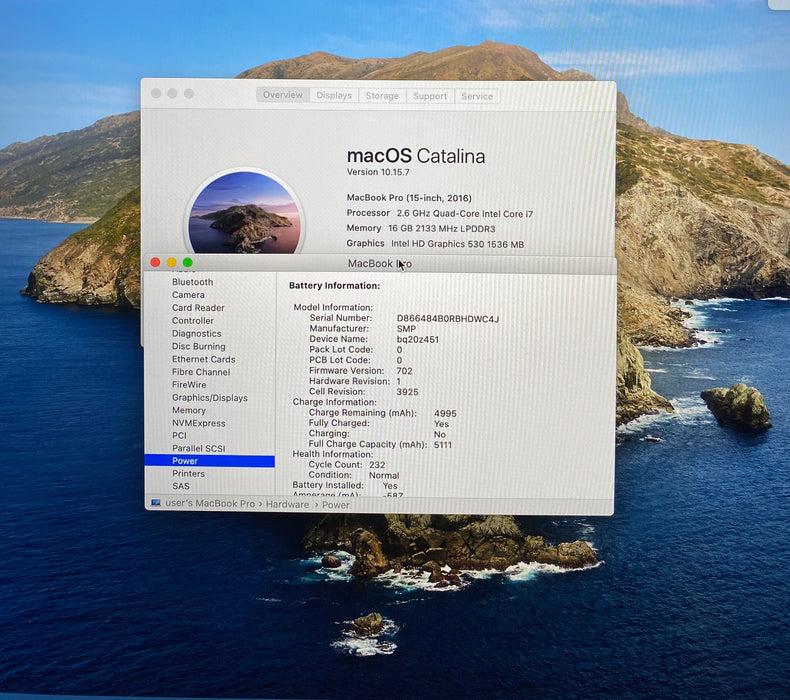The height and width of the screenshot is (700, 790).
Task: Close System Information with red button
Action: point(155,263)
